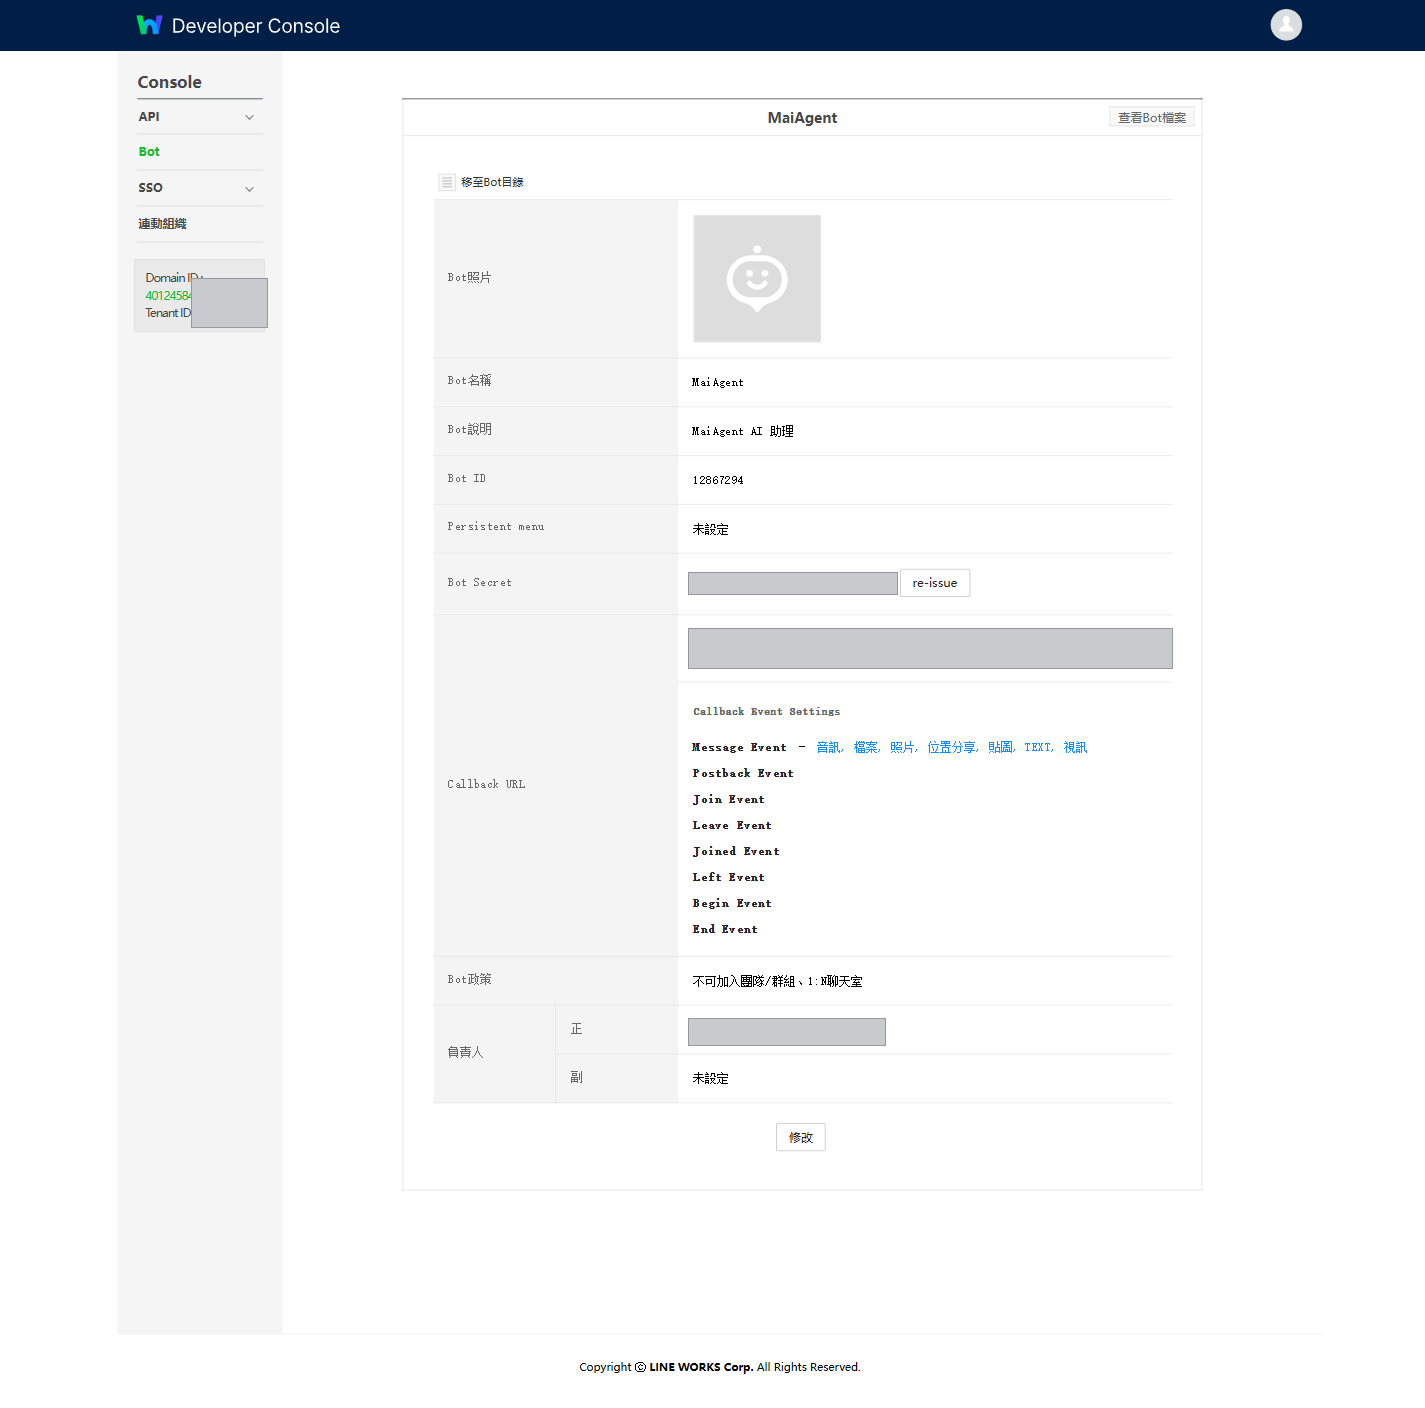Expand the API menu chevron
This screenshot has height=1408, width=1425.
click(249, 117)
